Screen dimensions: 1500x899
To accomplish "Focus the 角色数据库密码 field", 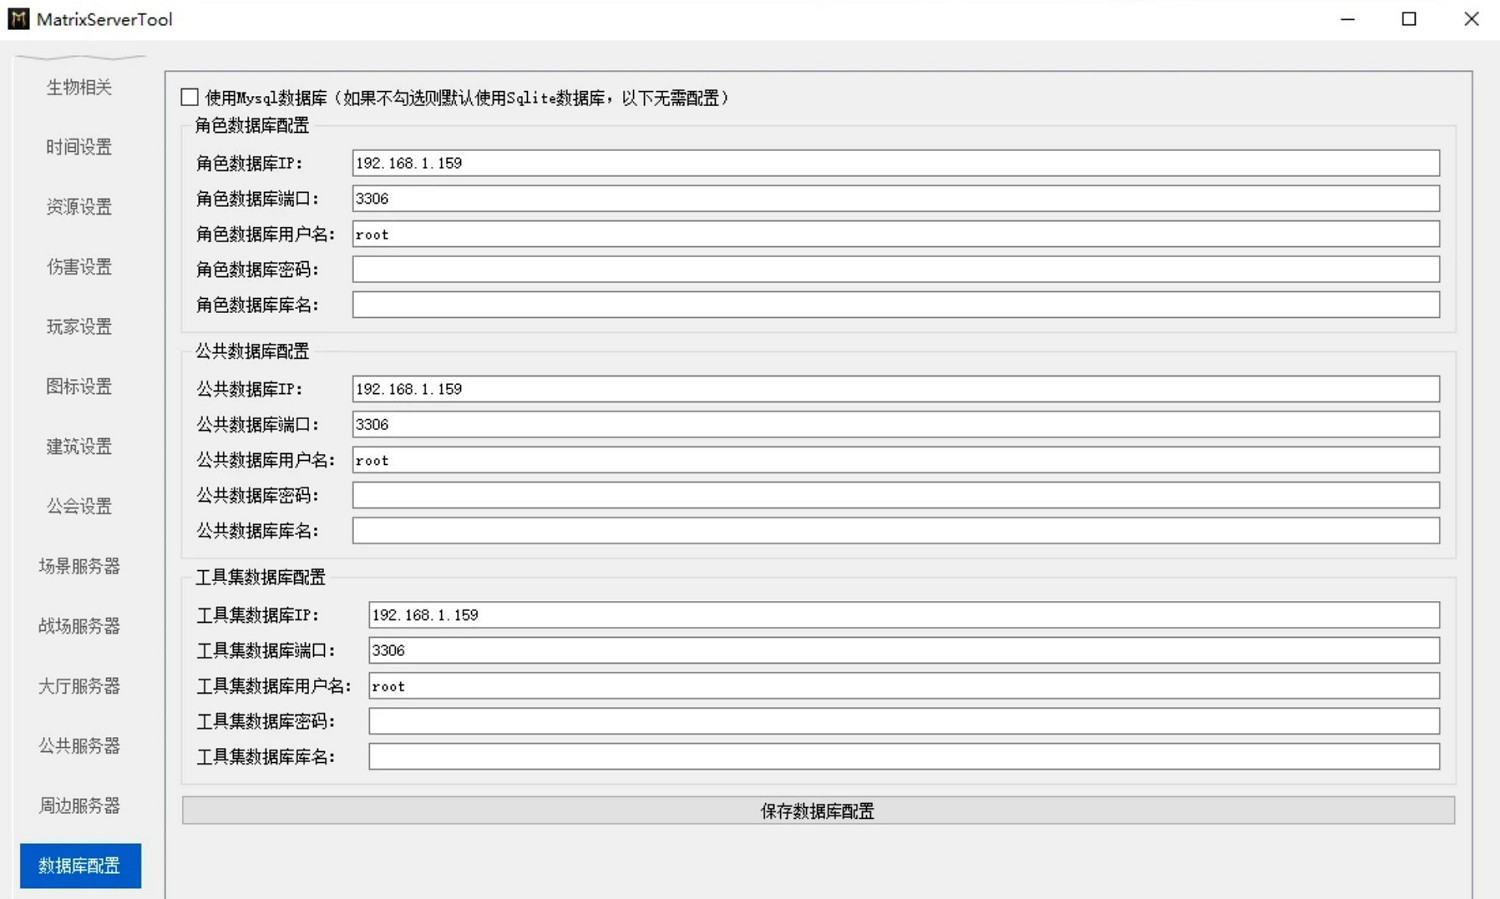I will click(895, 269).
